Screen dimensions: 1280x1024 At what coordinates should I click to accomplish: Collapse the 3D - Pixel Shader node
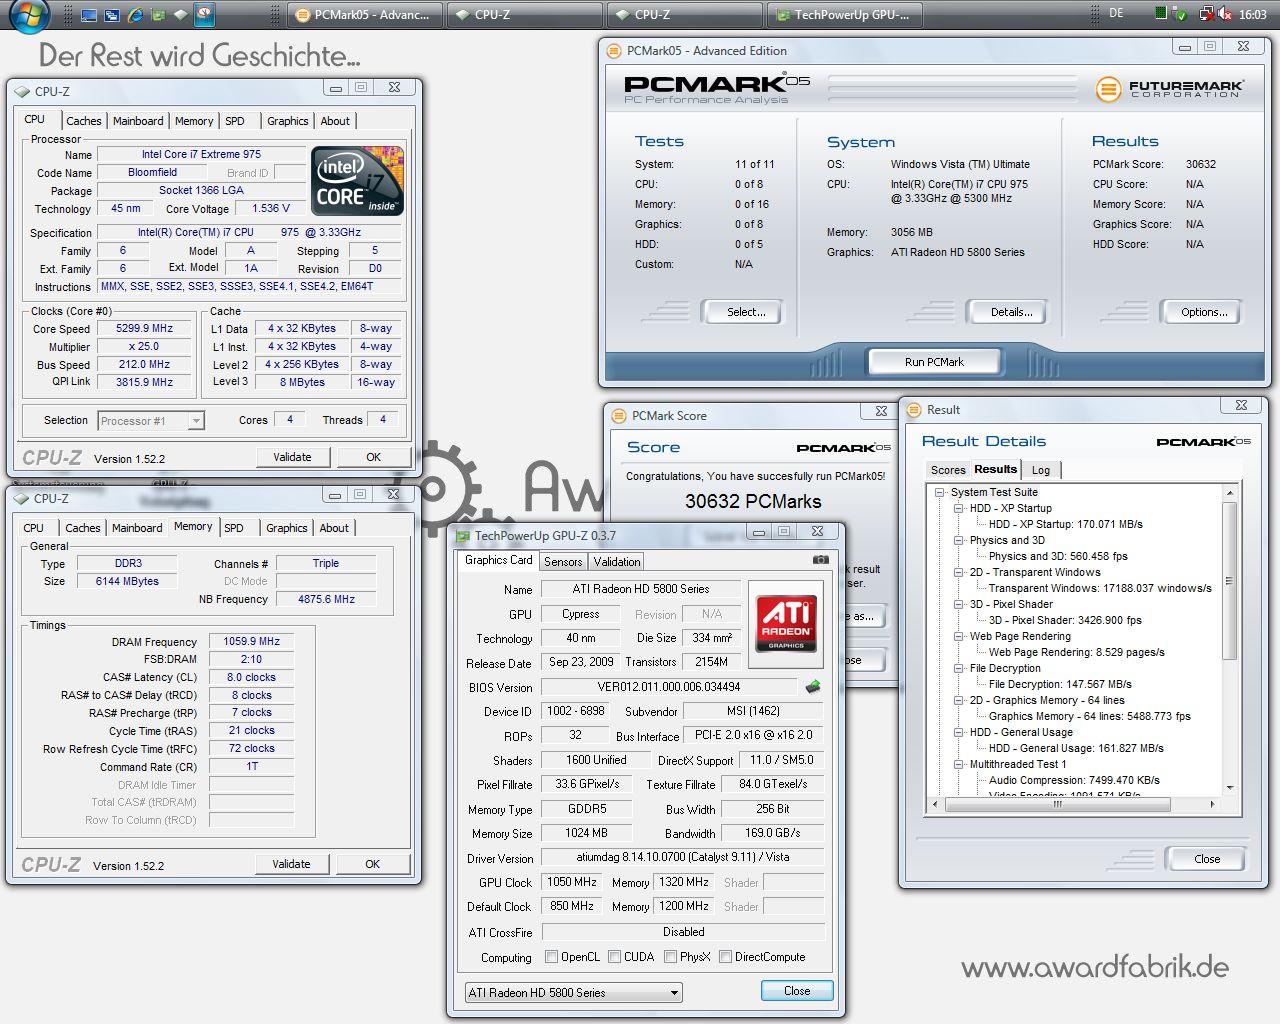point(958,604)
